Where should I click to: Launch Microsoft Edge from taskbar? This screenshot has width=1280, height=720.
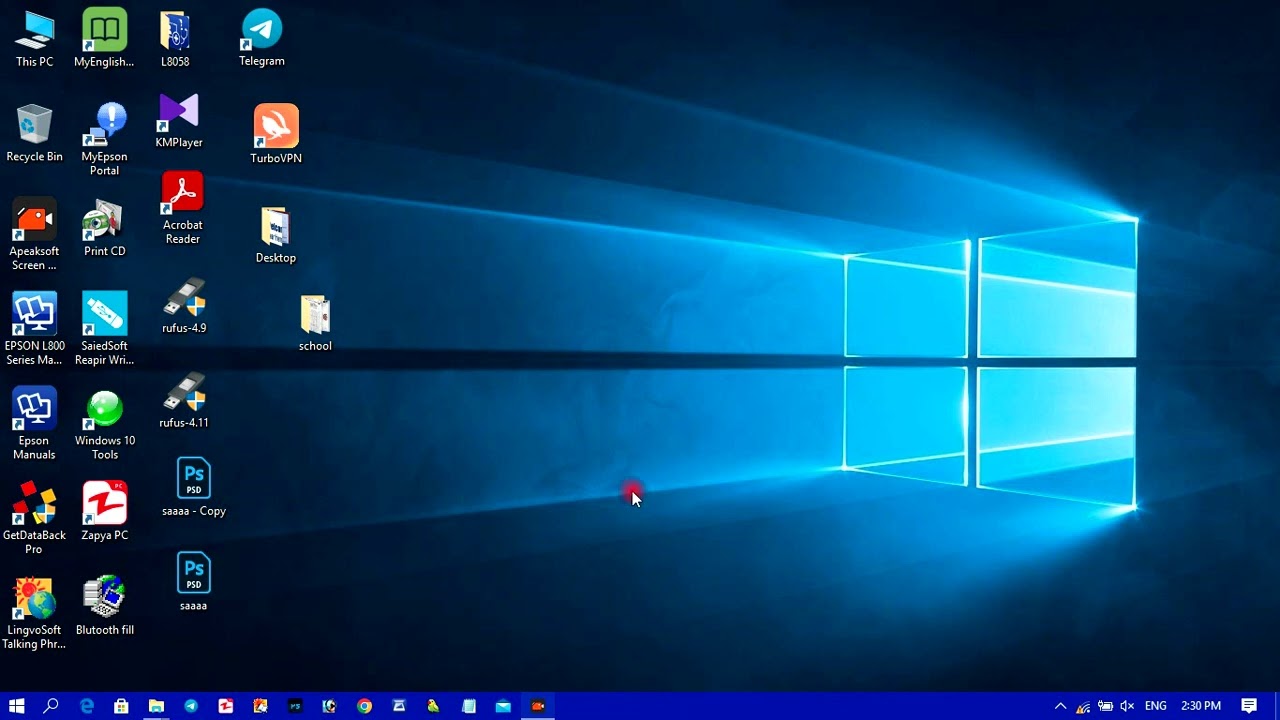click(x=87, y=706)
